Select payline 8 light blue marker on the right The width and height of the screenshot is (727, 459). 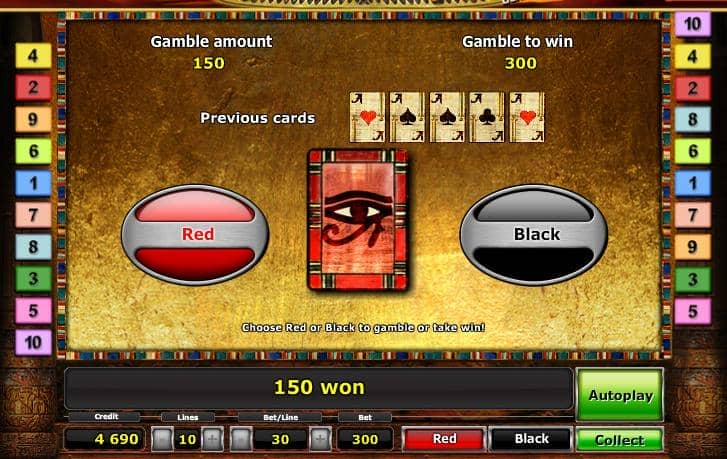tap(693, 119)
